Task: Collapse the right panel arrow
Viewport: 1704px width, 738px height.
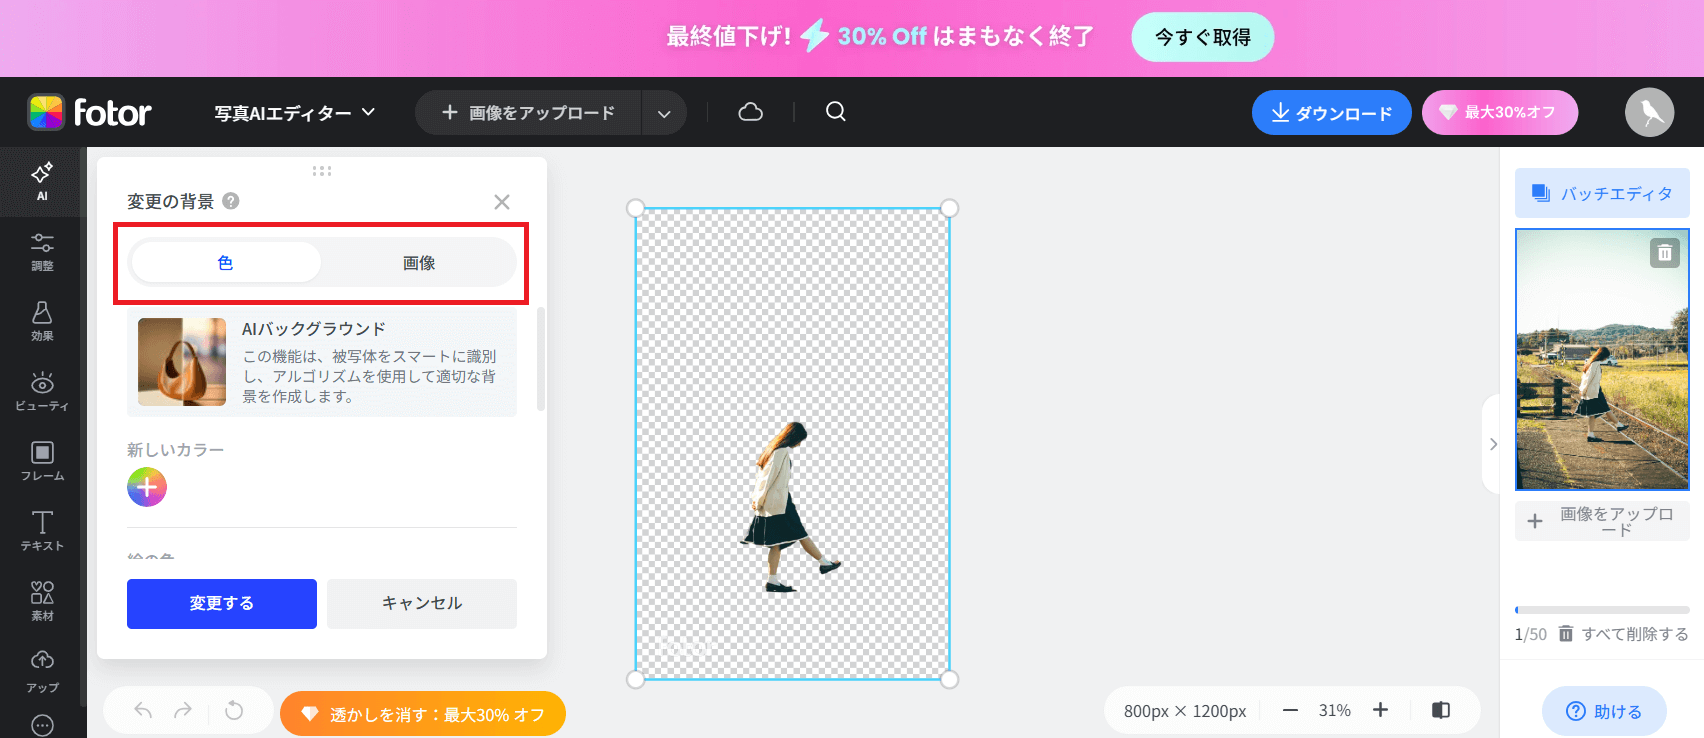Action: (1493, 444)
